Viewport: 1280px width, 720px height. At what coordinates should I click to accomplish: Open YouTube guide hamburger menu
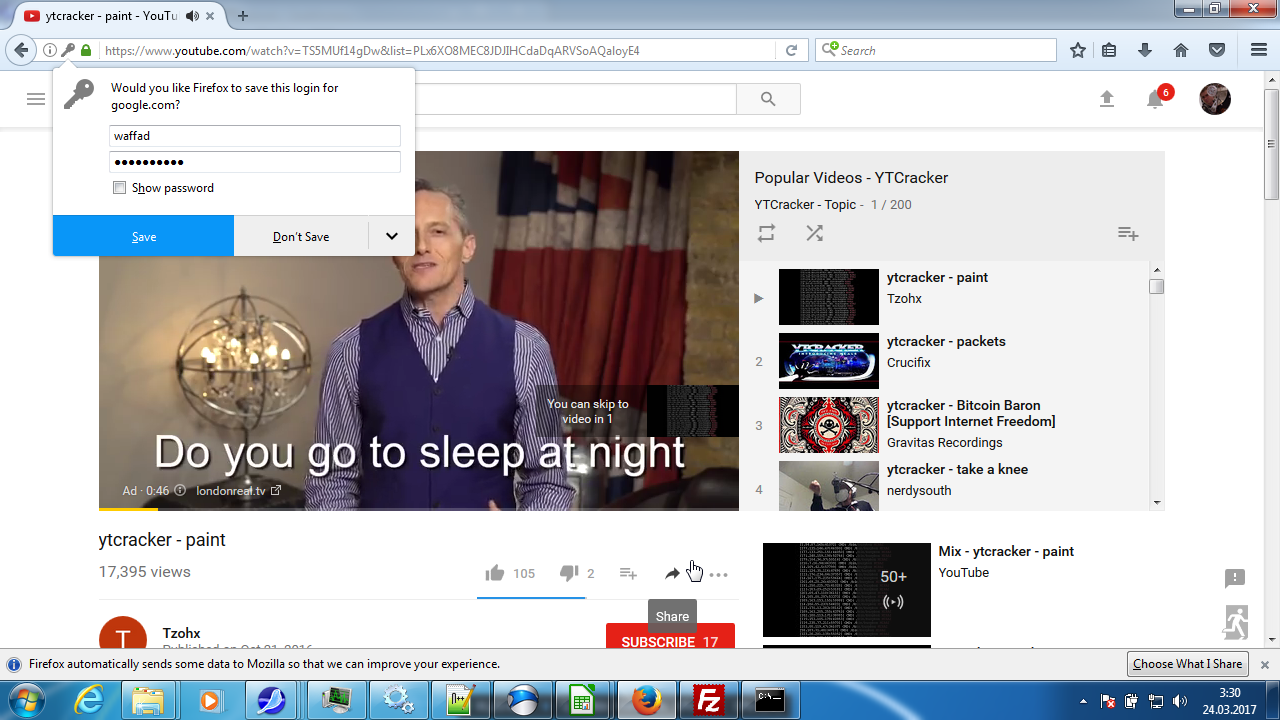click(36, 99)
